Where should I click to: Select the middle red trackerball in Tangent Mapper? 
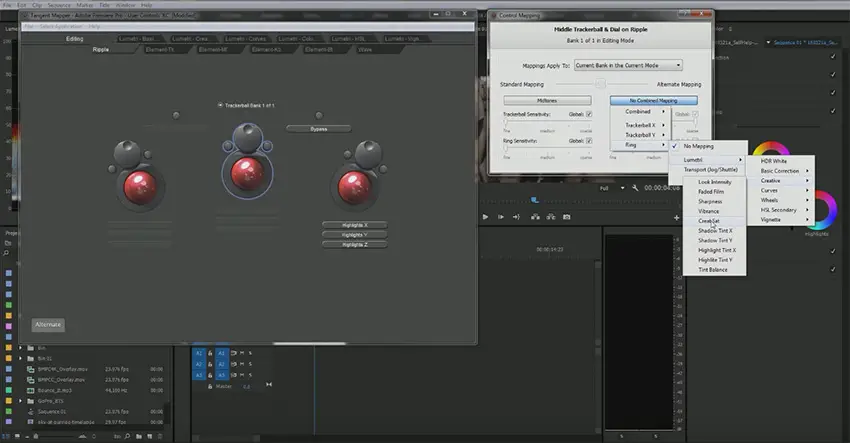[247, 173]
